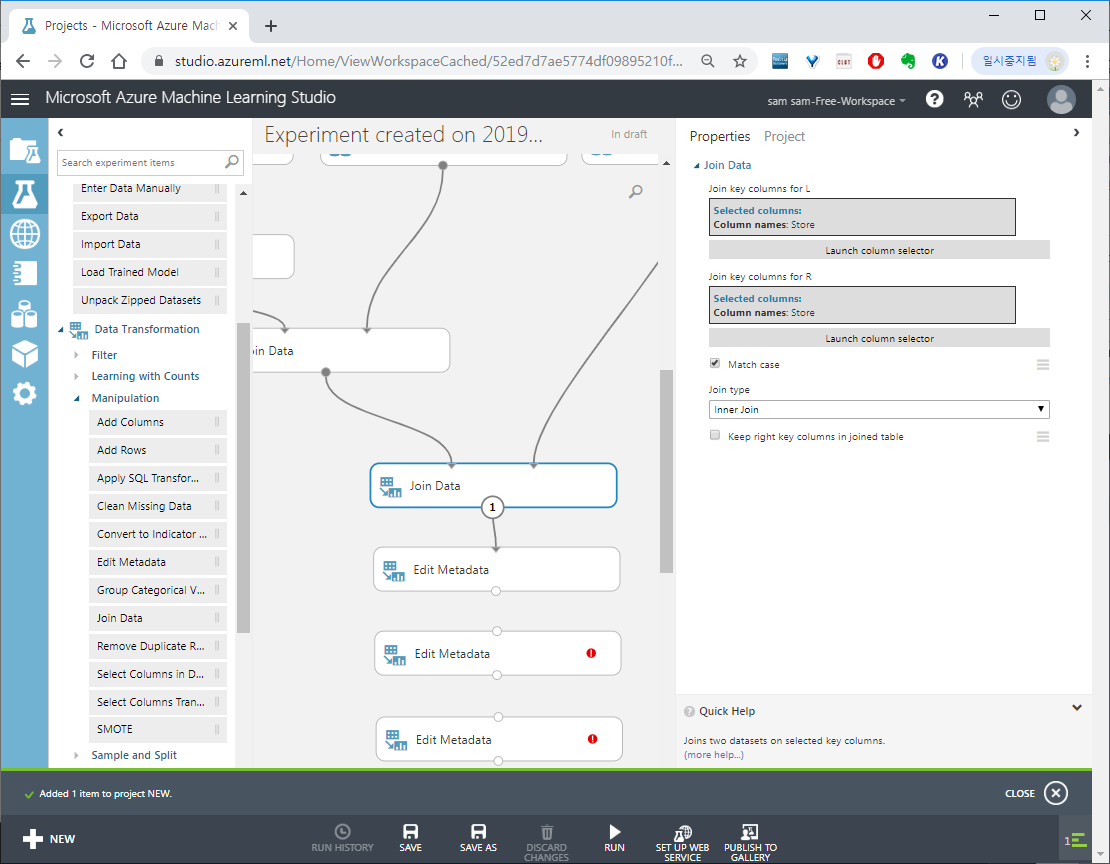
Task: Reload the page with refresh icon
Action: (87, 61)
